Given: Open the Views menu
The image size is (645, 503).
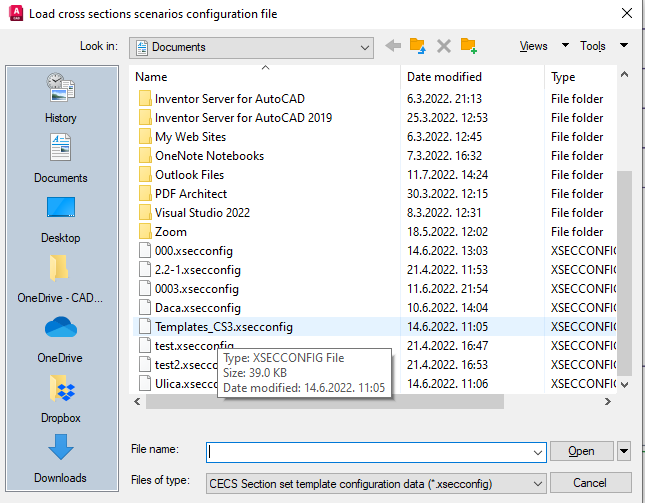Looking at the screenshot, I should click(x=534, y=46).
